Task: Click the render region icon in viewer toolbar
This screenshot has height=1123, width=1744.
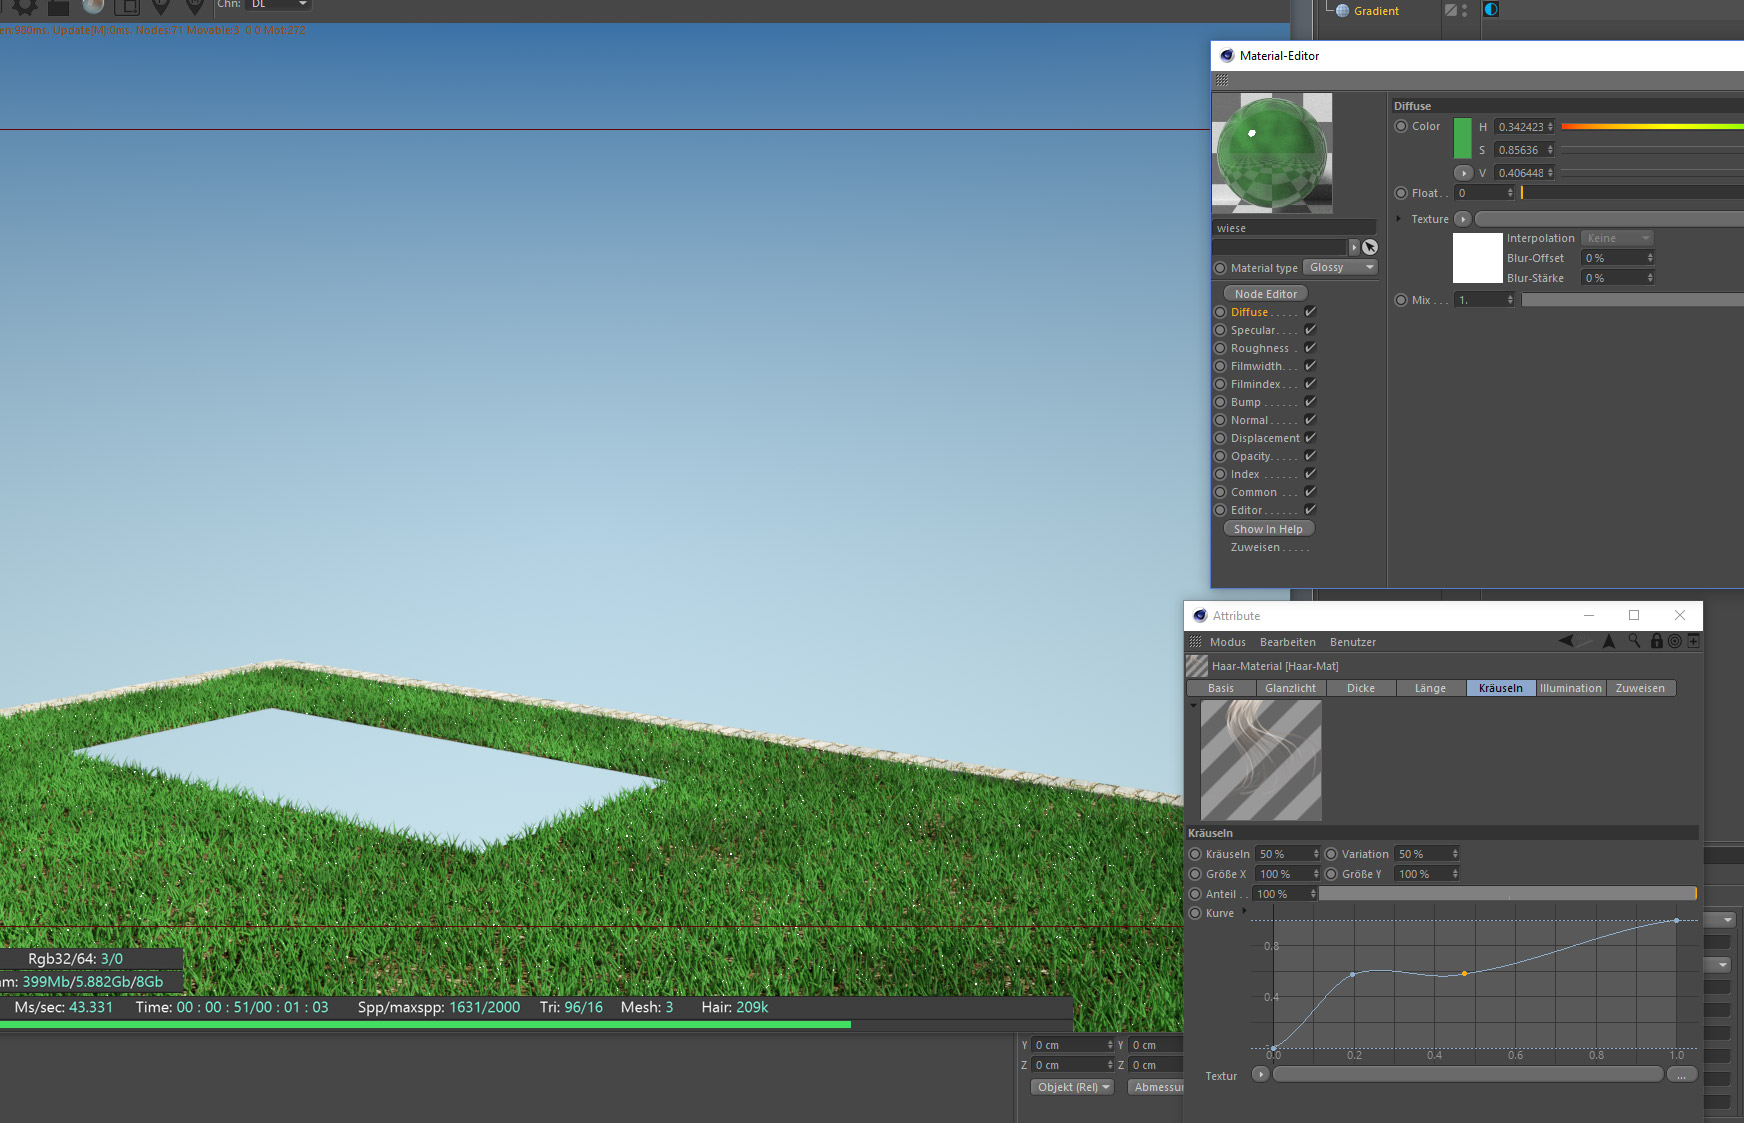Action: point(127,6)
